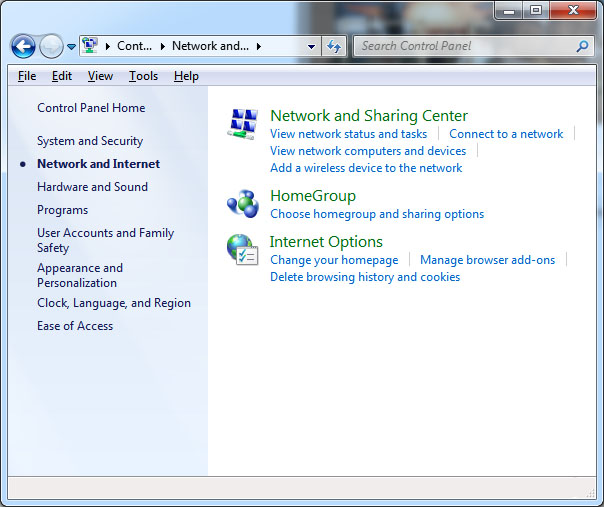The height and width of the screenshot is (507, 604).
Task: Open Ease of Access category
Action: pos(75,326)
